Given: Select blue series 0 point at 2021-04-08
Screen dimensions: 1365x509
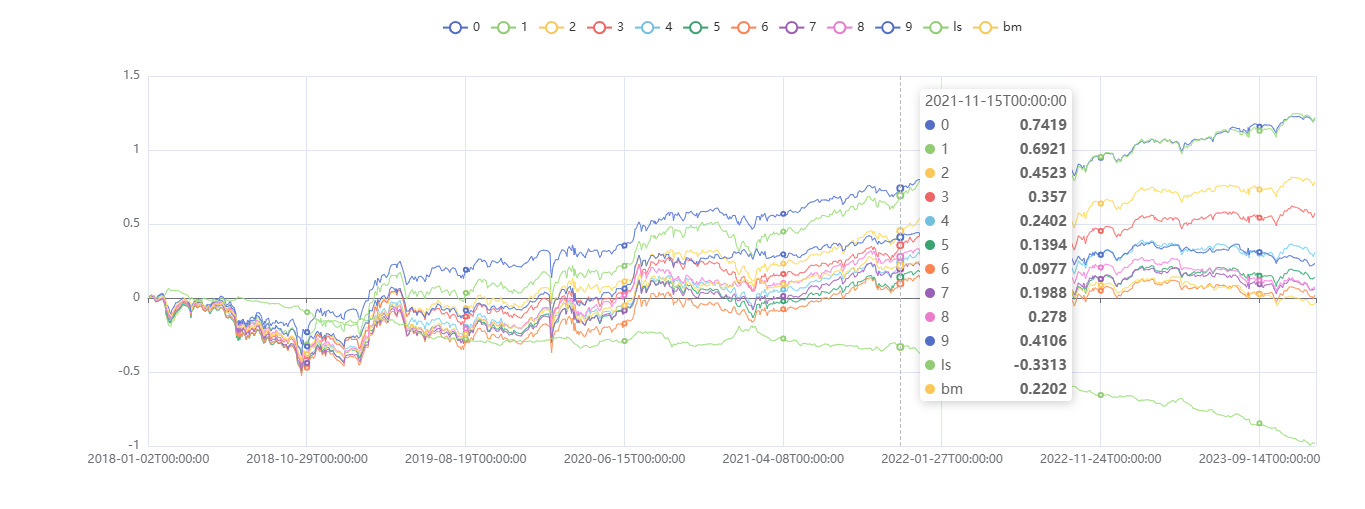Looking at the screenshot, I should (x=783, y=214).
